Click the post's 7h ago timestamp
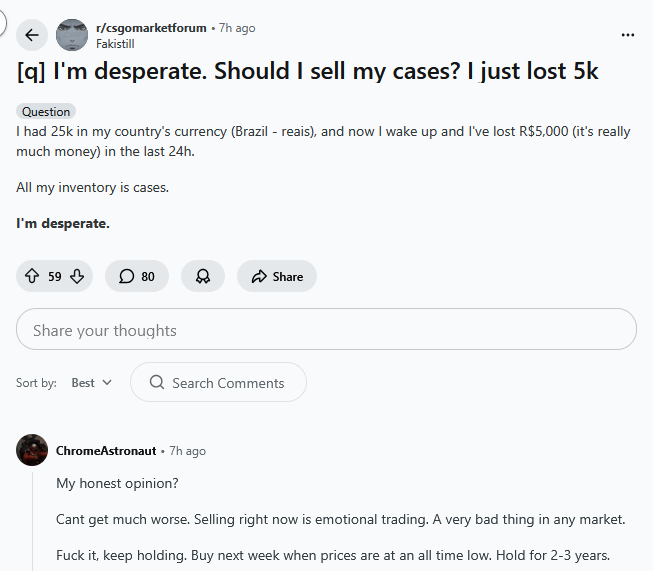653x571 pixels. (x=236, y=28)
